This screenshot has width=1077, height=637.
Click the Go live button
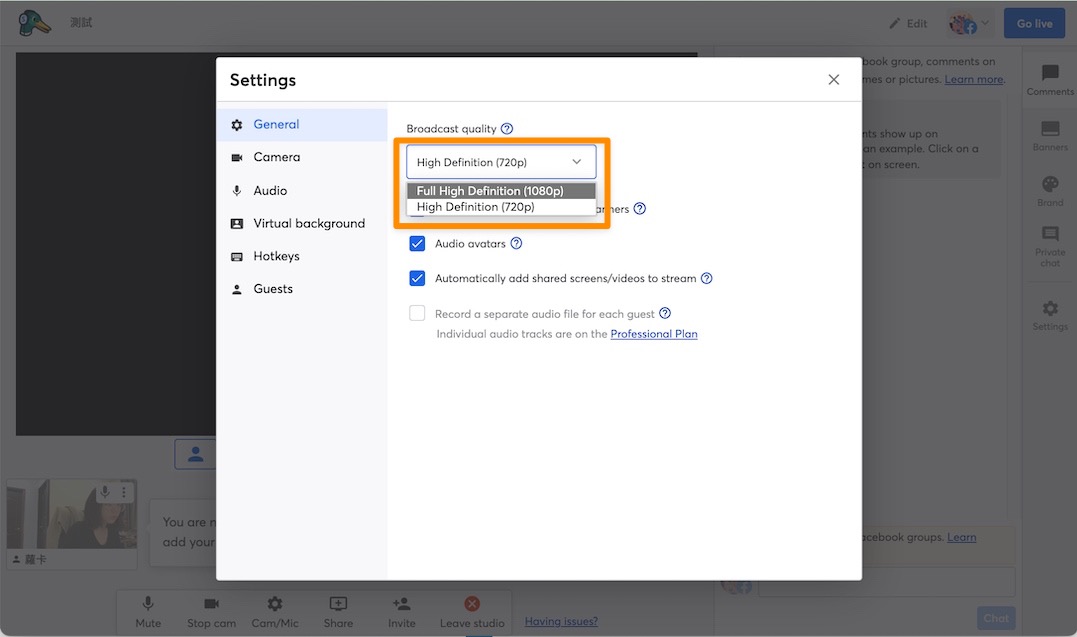1034,23
